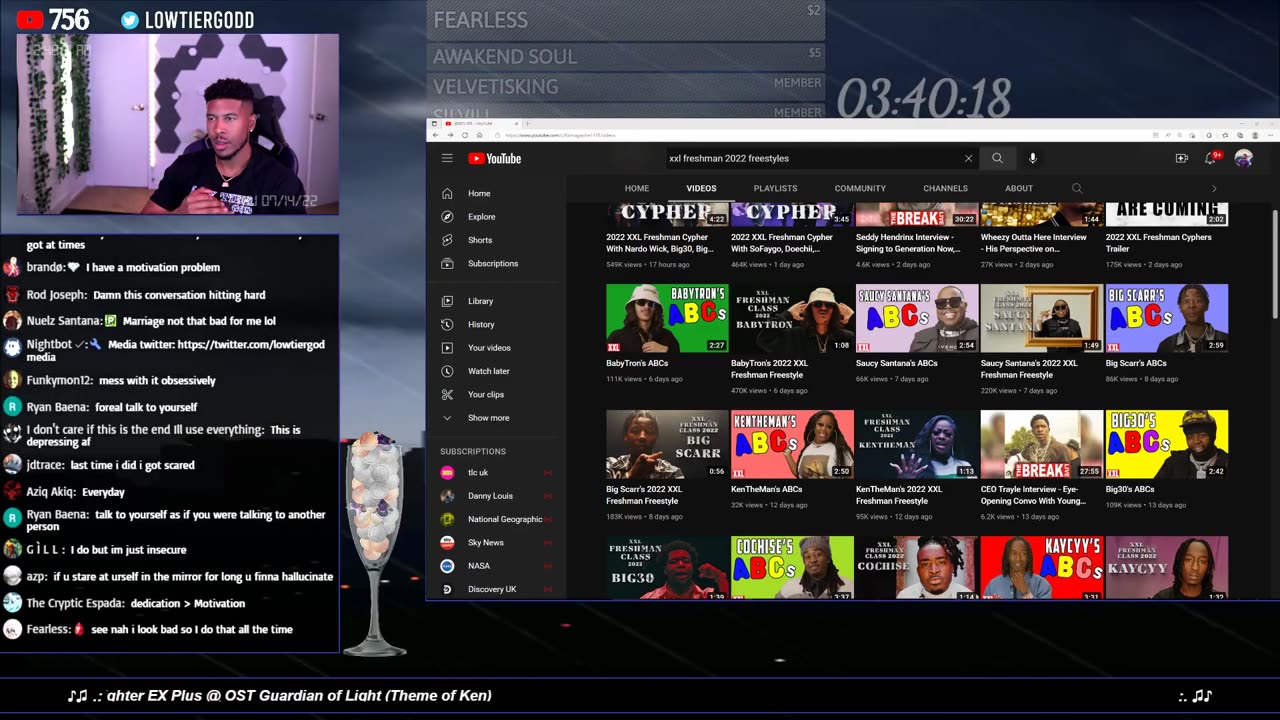Screen dimensions: 1280x720
Task: Open the tlc uk subscription channel
Action: pyautogui.click(x=496, y=472)
